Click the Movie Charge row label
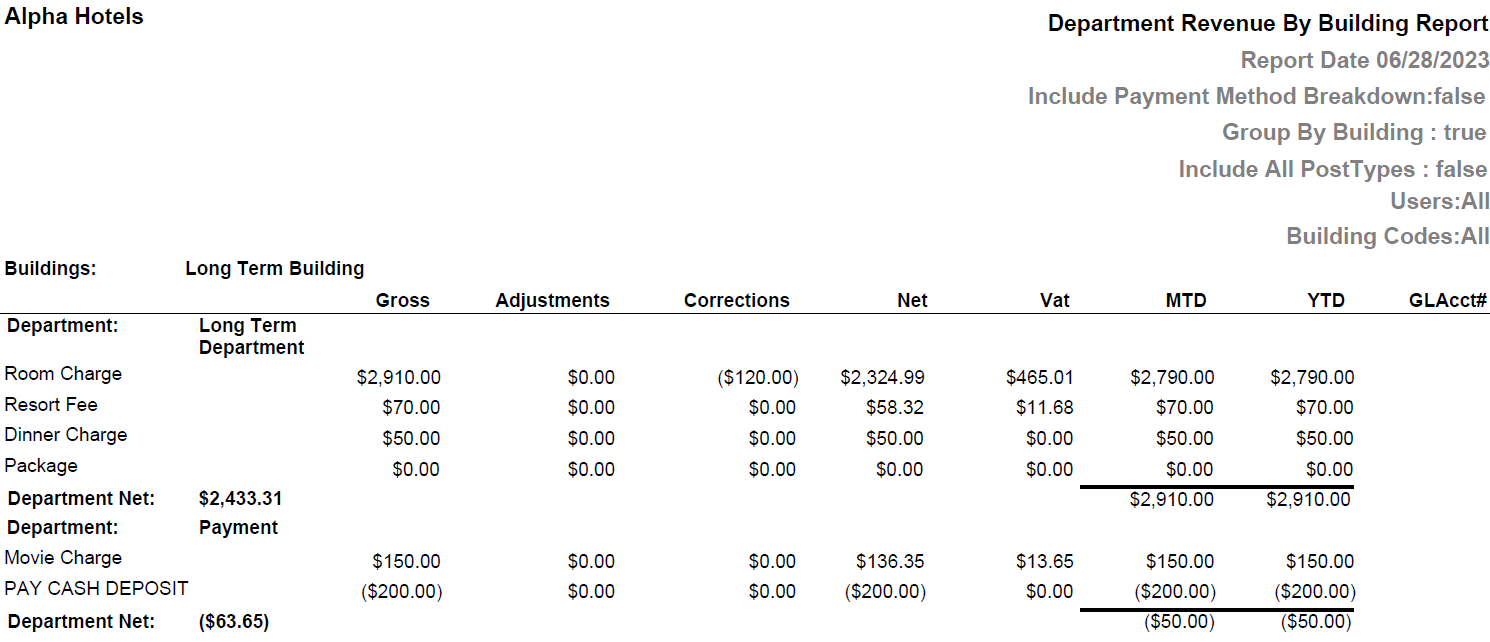Viewport: 1490px width, 642px height. pyautogui.click(x=63, y=558)
